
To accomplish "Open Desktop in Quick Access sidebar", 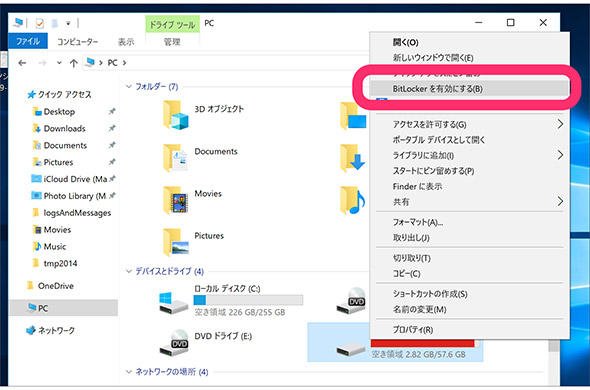I will (59, 112).
